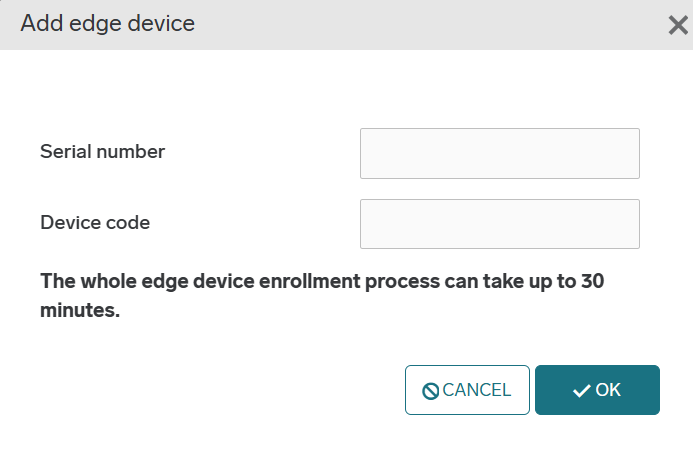Confirm the dialog with OK
Image resolution: width=693 pixels, height=450 pixels.
tap(597, 390)
